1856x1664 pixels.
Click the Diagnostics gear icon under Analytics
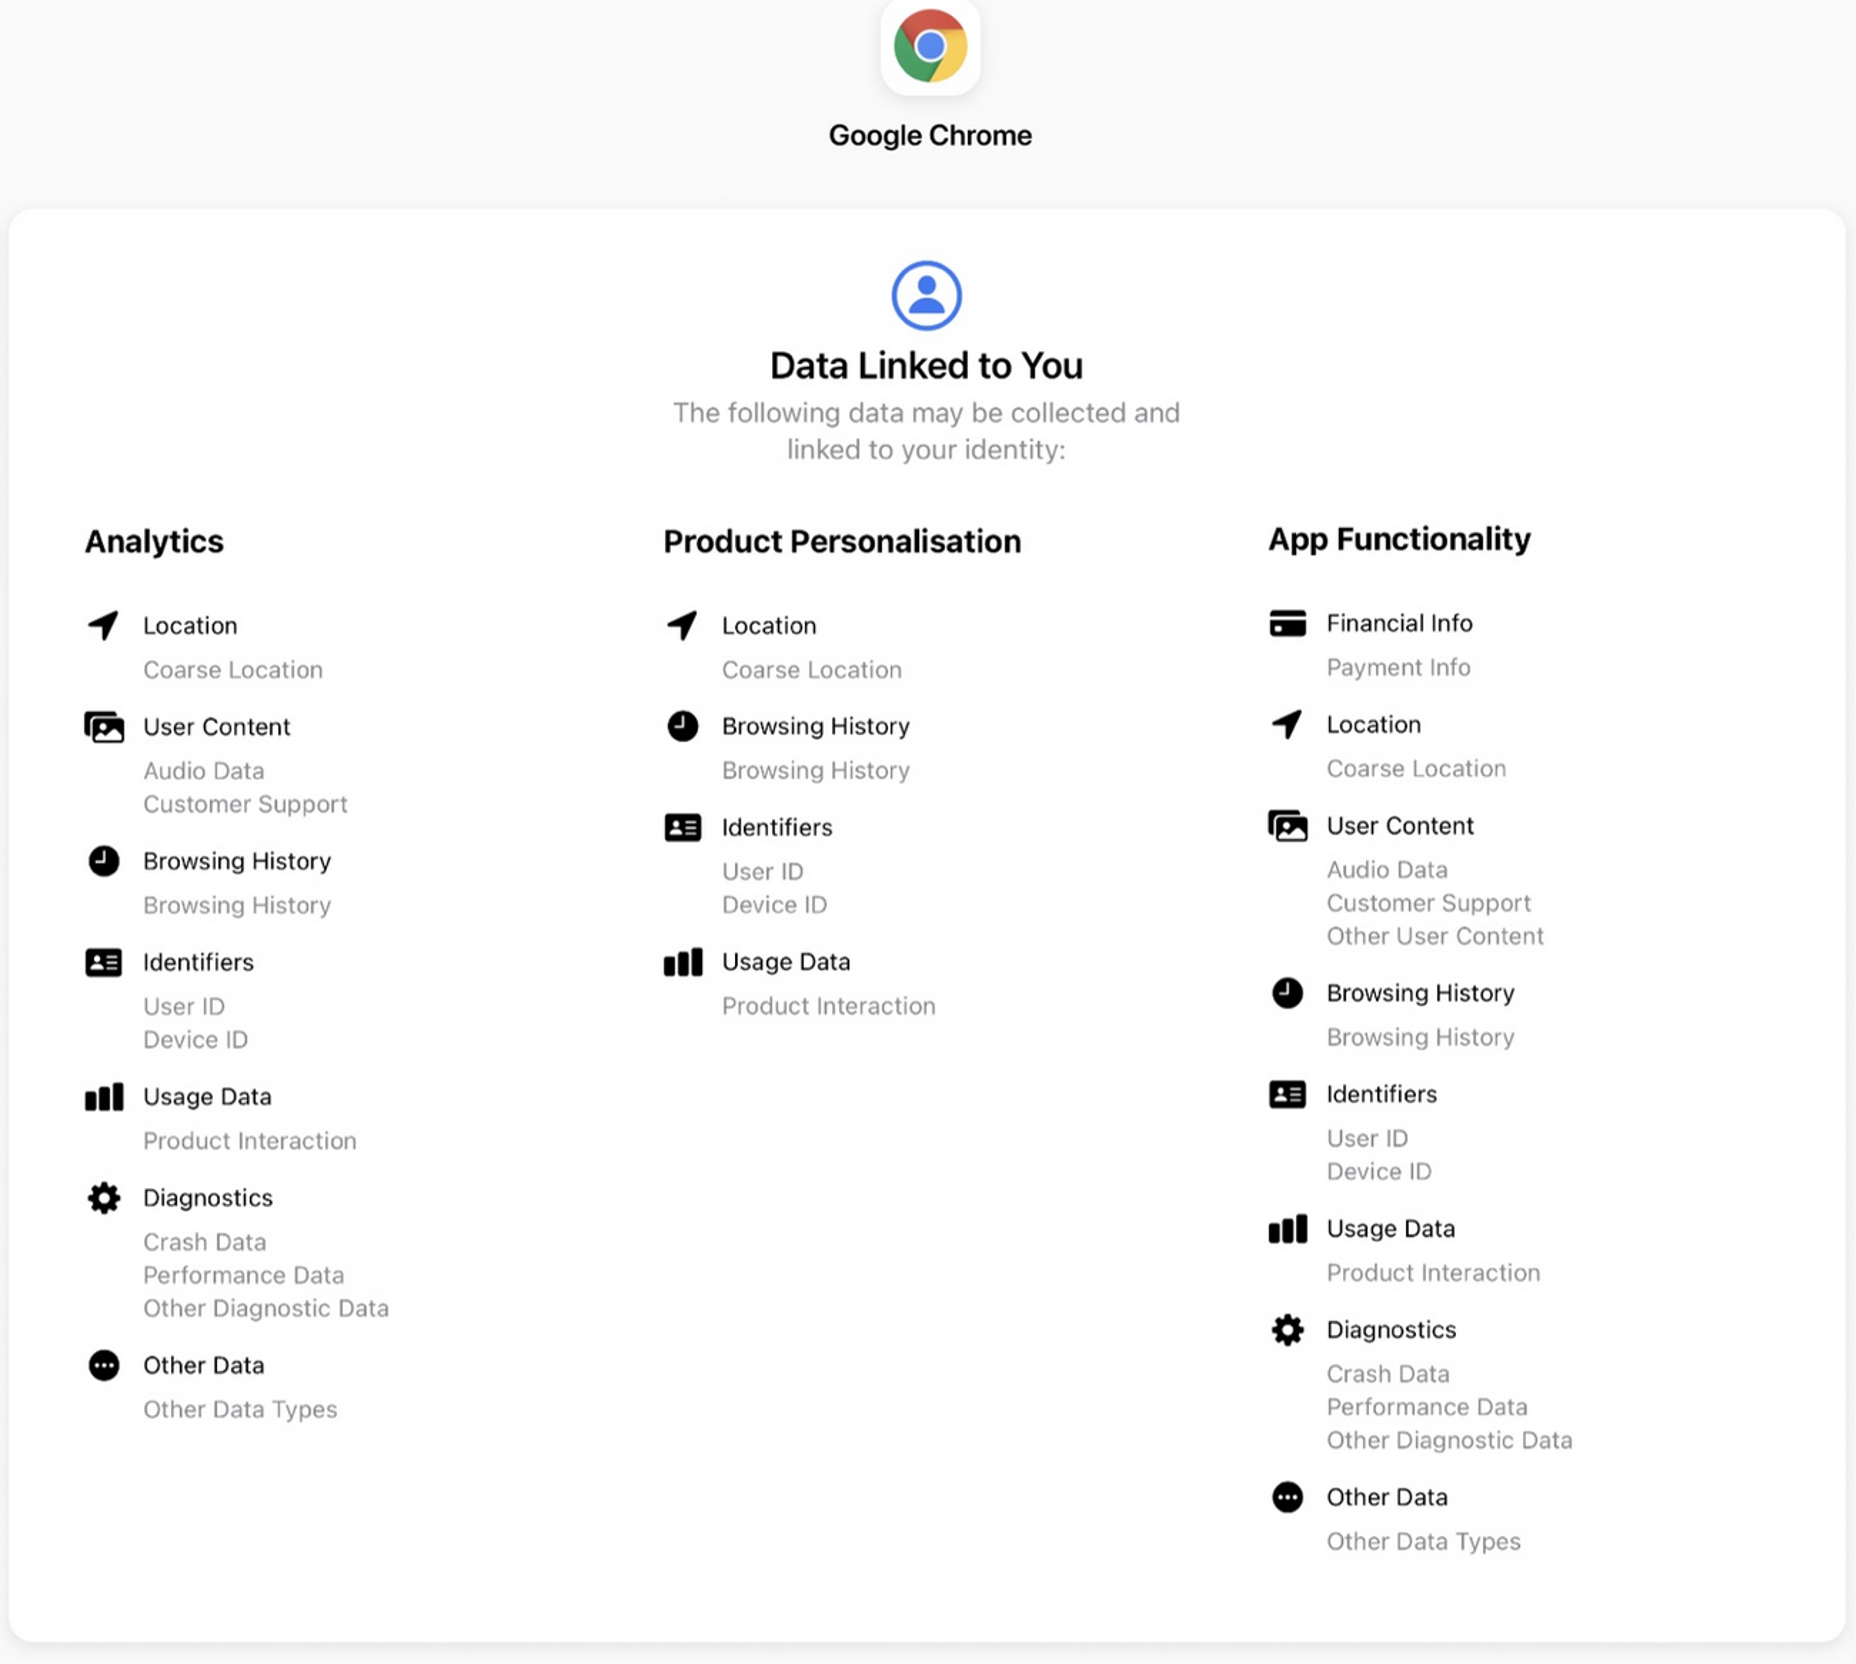coord(104,1197)
